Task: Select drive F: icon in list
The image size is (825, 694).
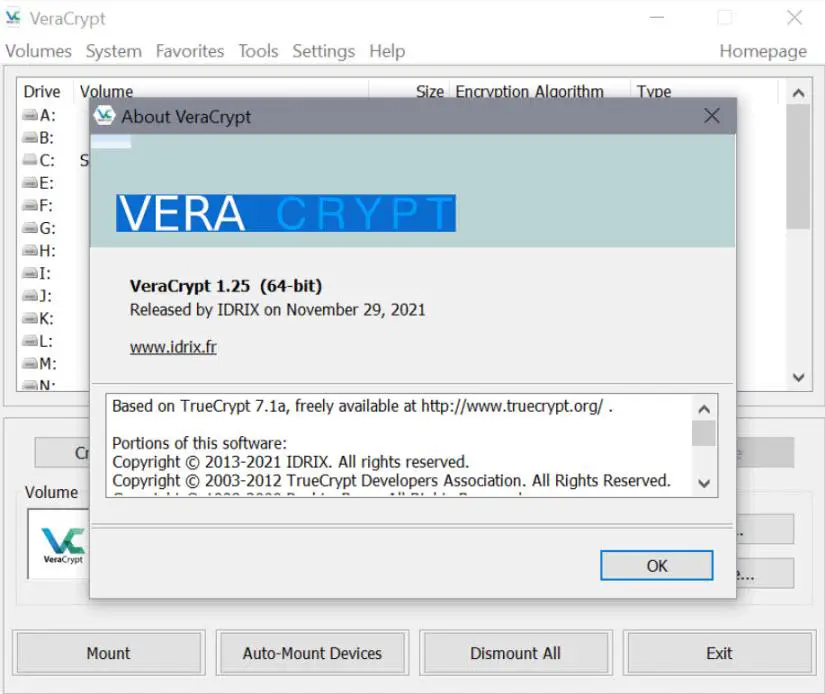Action: 30,205
